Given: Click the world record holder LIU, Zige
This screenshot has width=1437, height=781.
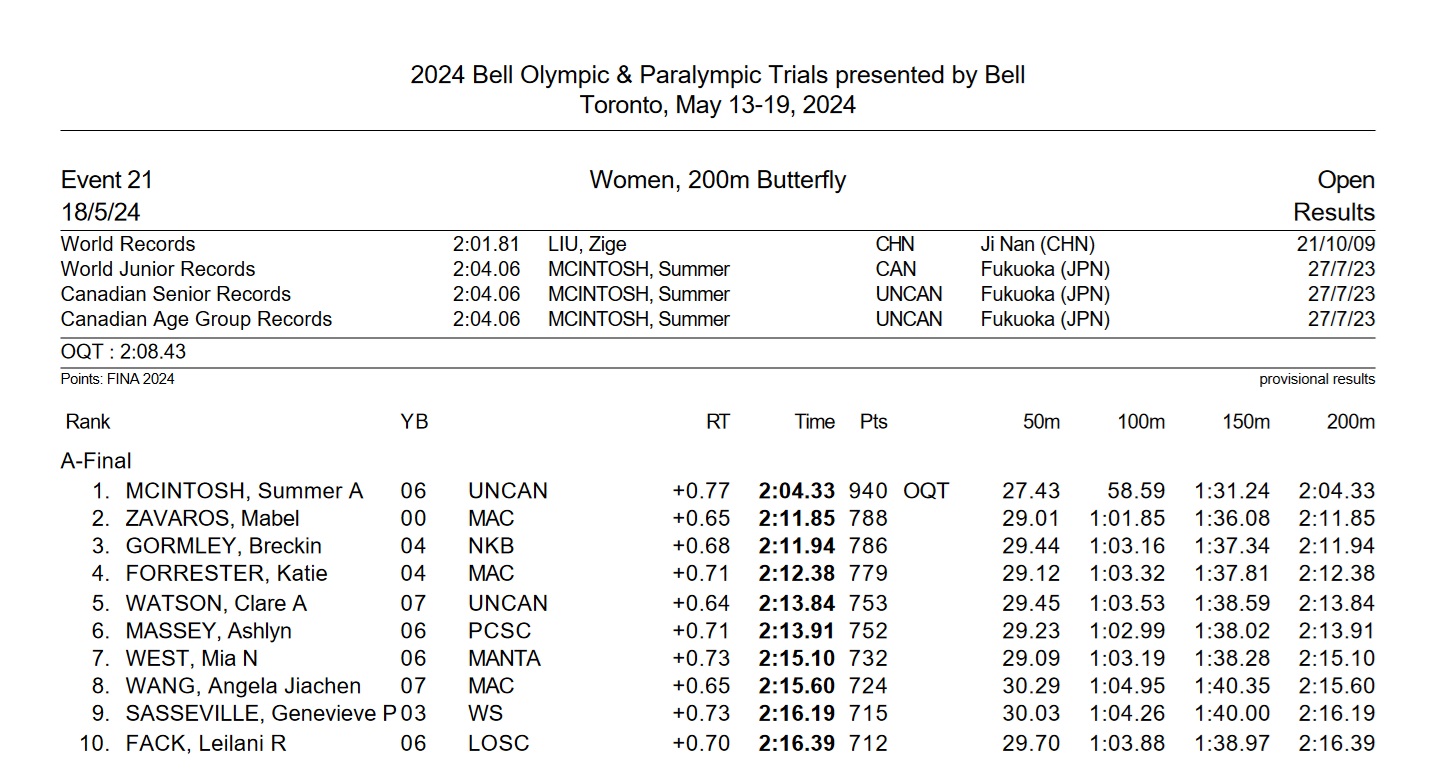Looking at the screenshot, I should (x=587, y=244).
